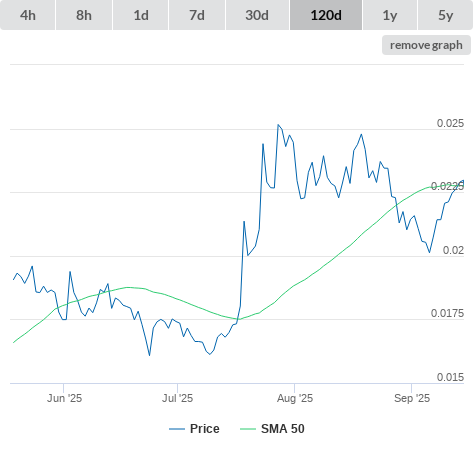This screenshot has width=474, height=455.
Task: Show the 1y price history
Action: click(x=390, y=15)
